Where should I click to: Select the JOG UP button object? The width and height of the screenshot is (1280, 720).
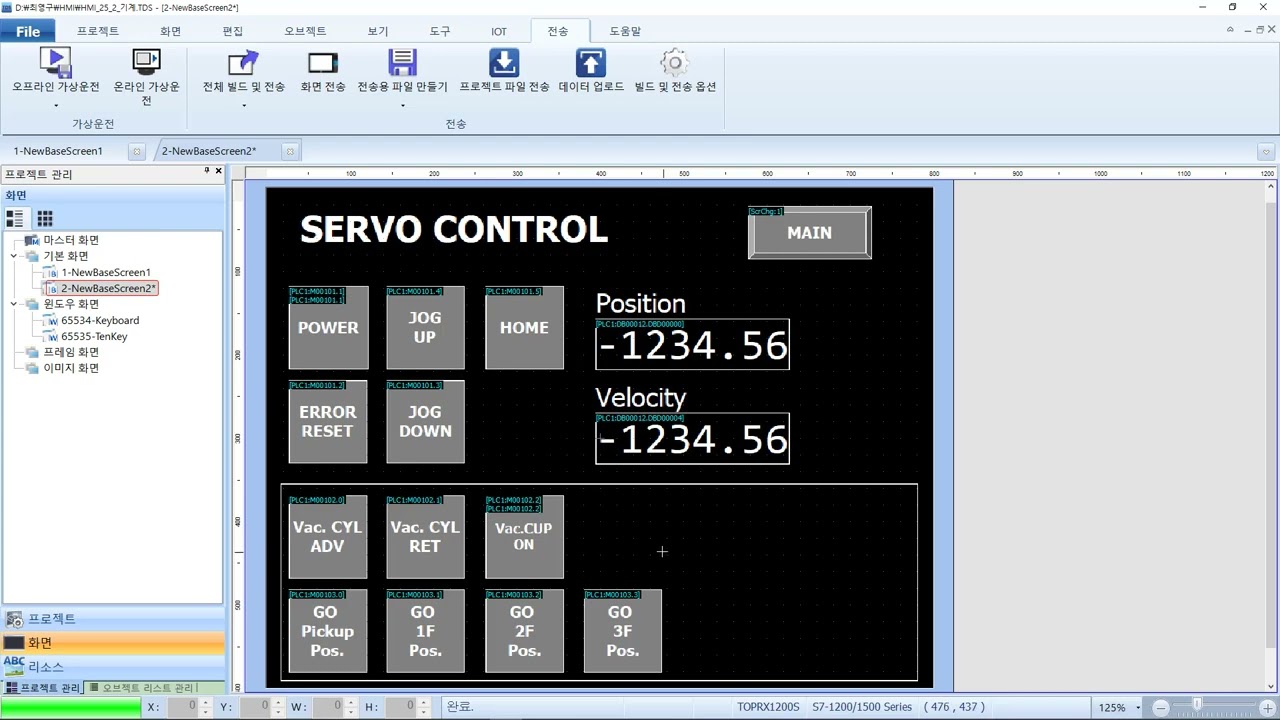tap(425, 328)
